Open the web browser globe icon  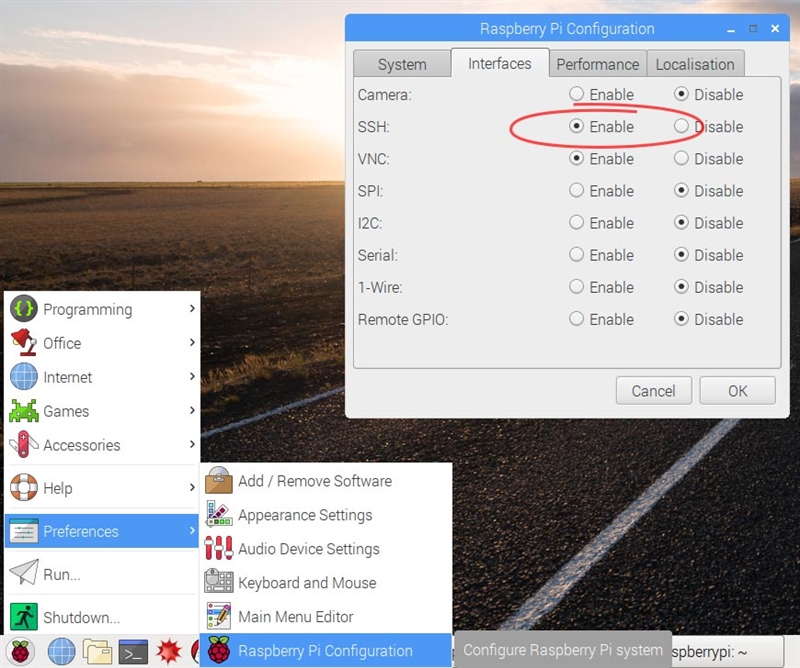pos(61,651)
